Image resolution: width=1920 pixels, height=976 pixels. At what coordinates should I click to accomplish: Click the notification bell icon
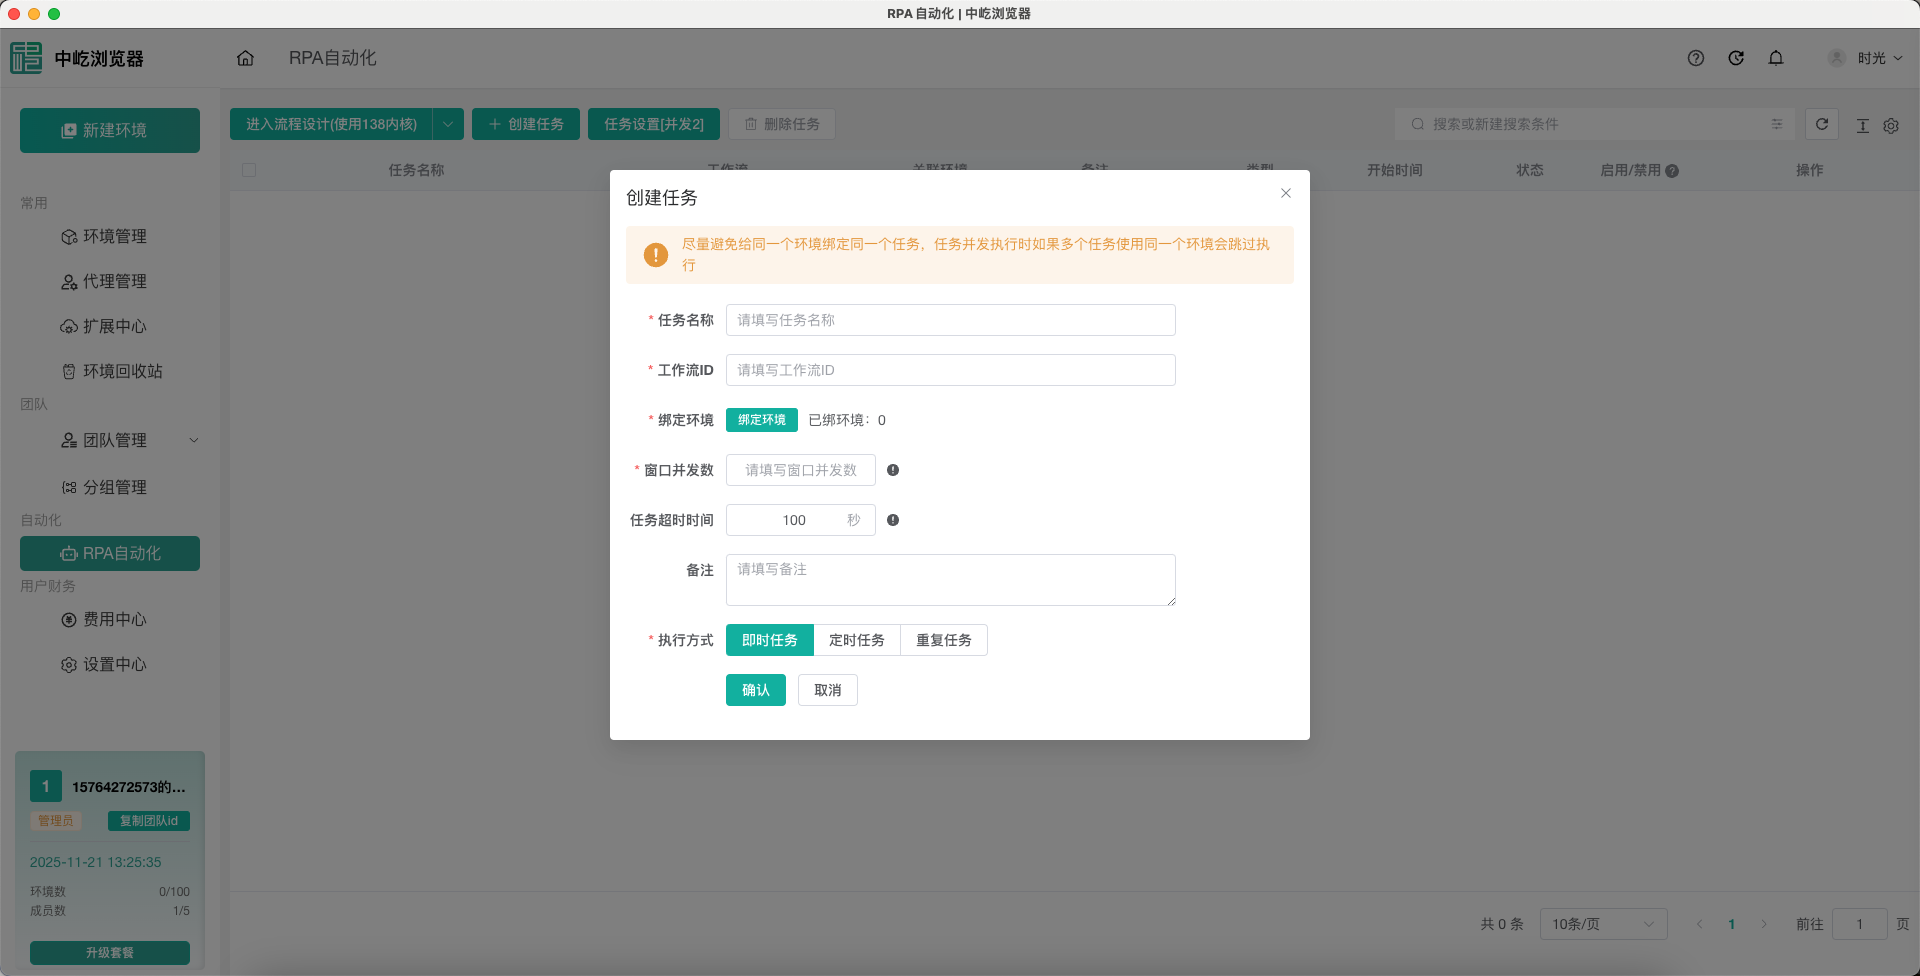(1776, 58)
